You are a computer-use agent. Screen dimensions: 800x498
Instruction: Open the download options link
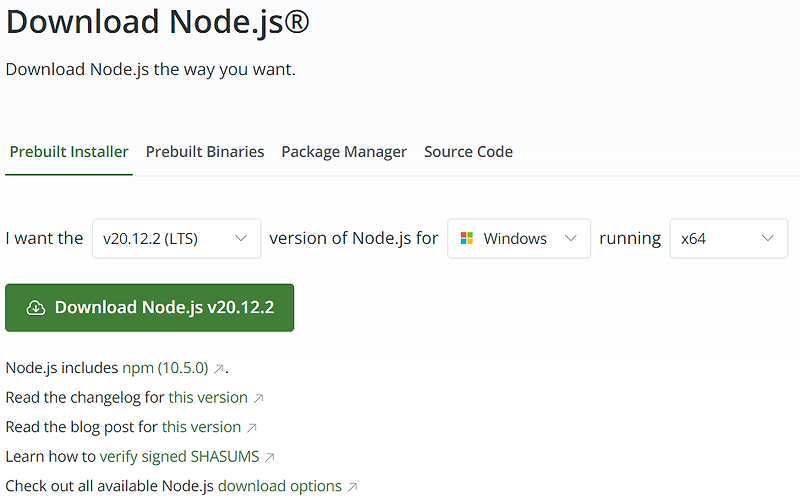(x=280, y=486)
